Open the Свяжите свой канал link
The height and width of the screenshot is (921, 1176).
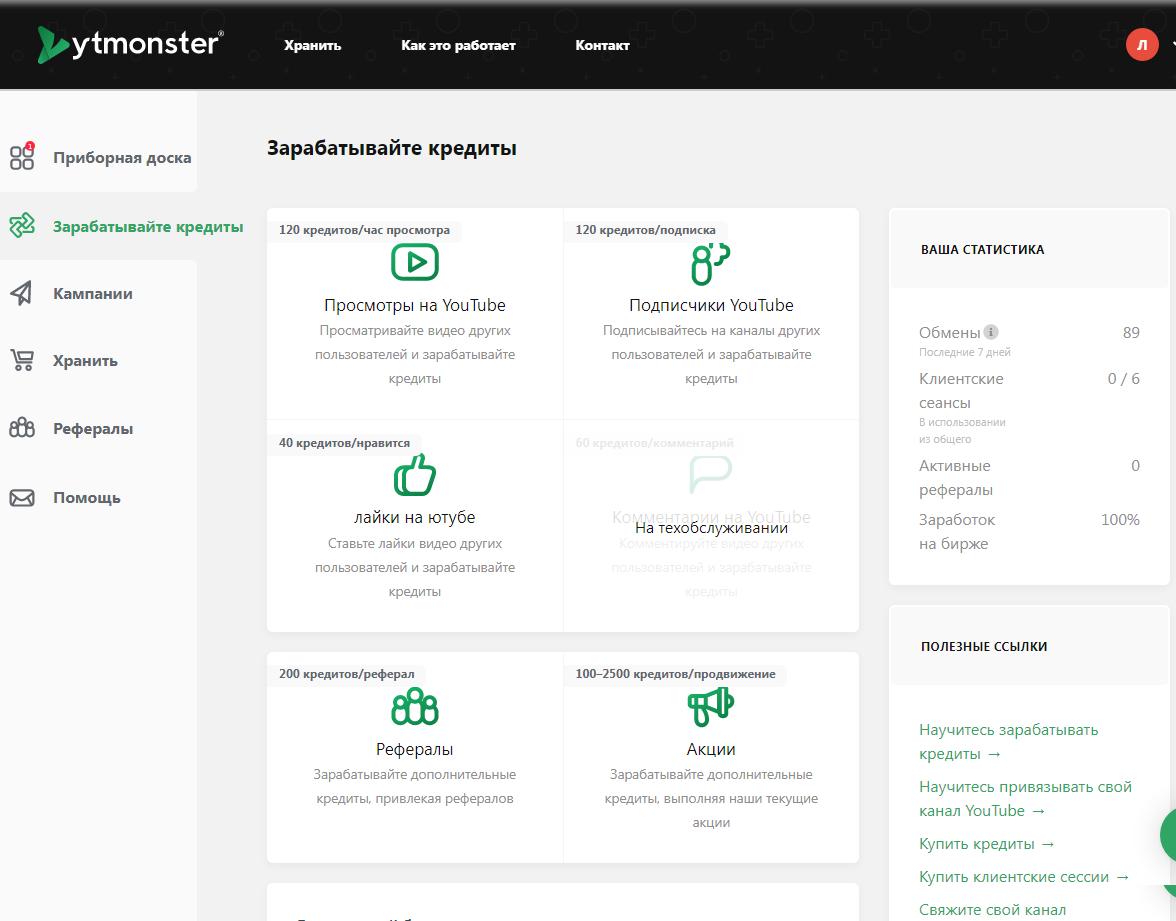992,910
